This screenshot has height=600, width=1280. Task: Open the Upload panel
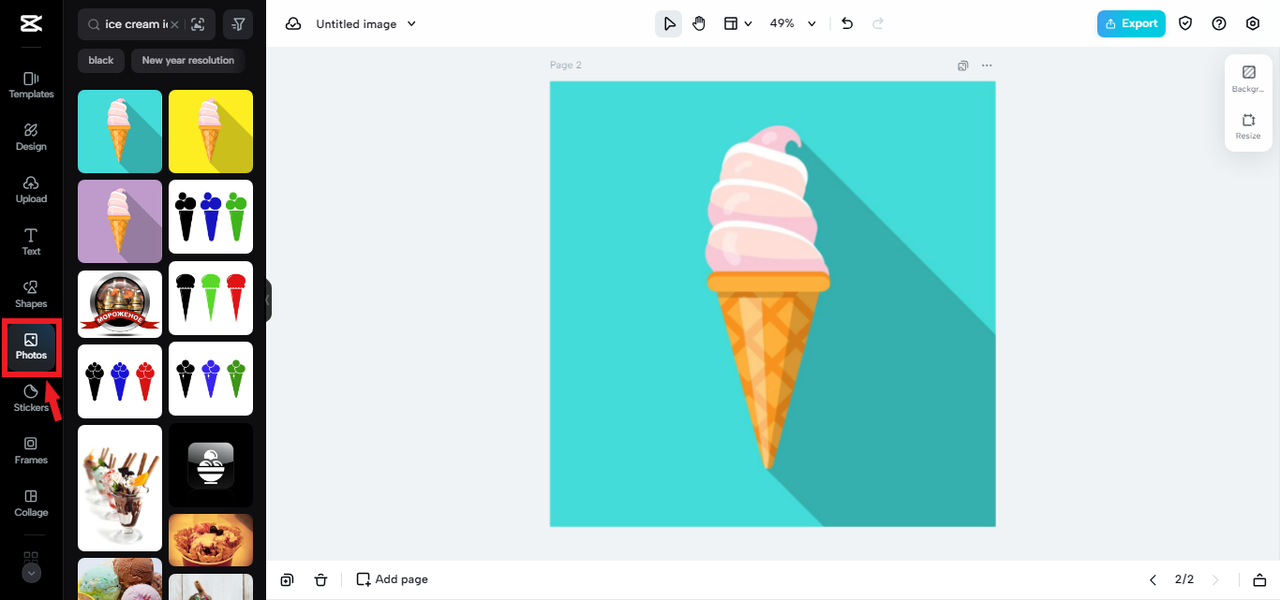pyautogui.click(x=31, y=189)
